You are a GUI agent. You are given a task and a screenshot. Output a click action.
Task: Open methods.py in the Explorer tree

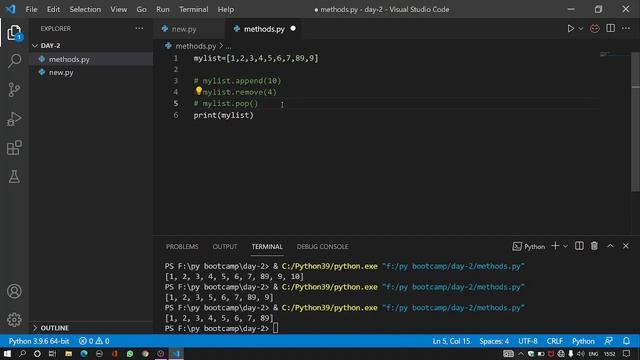click(91, 59)
